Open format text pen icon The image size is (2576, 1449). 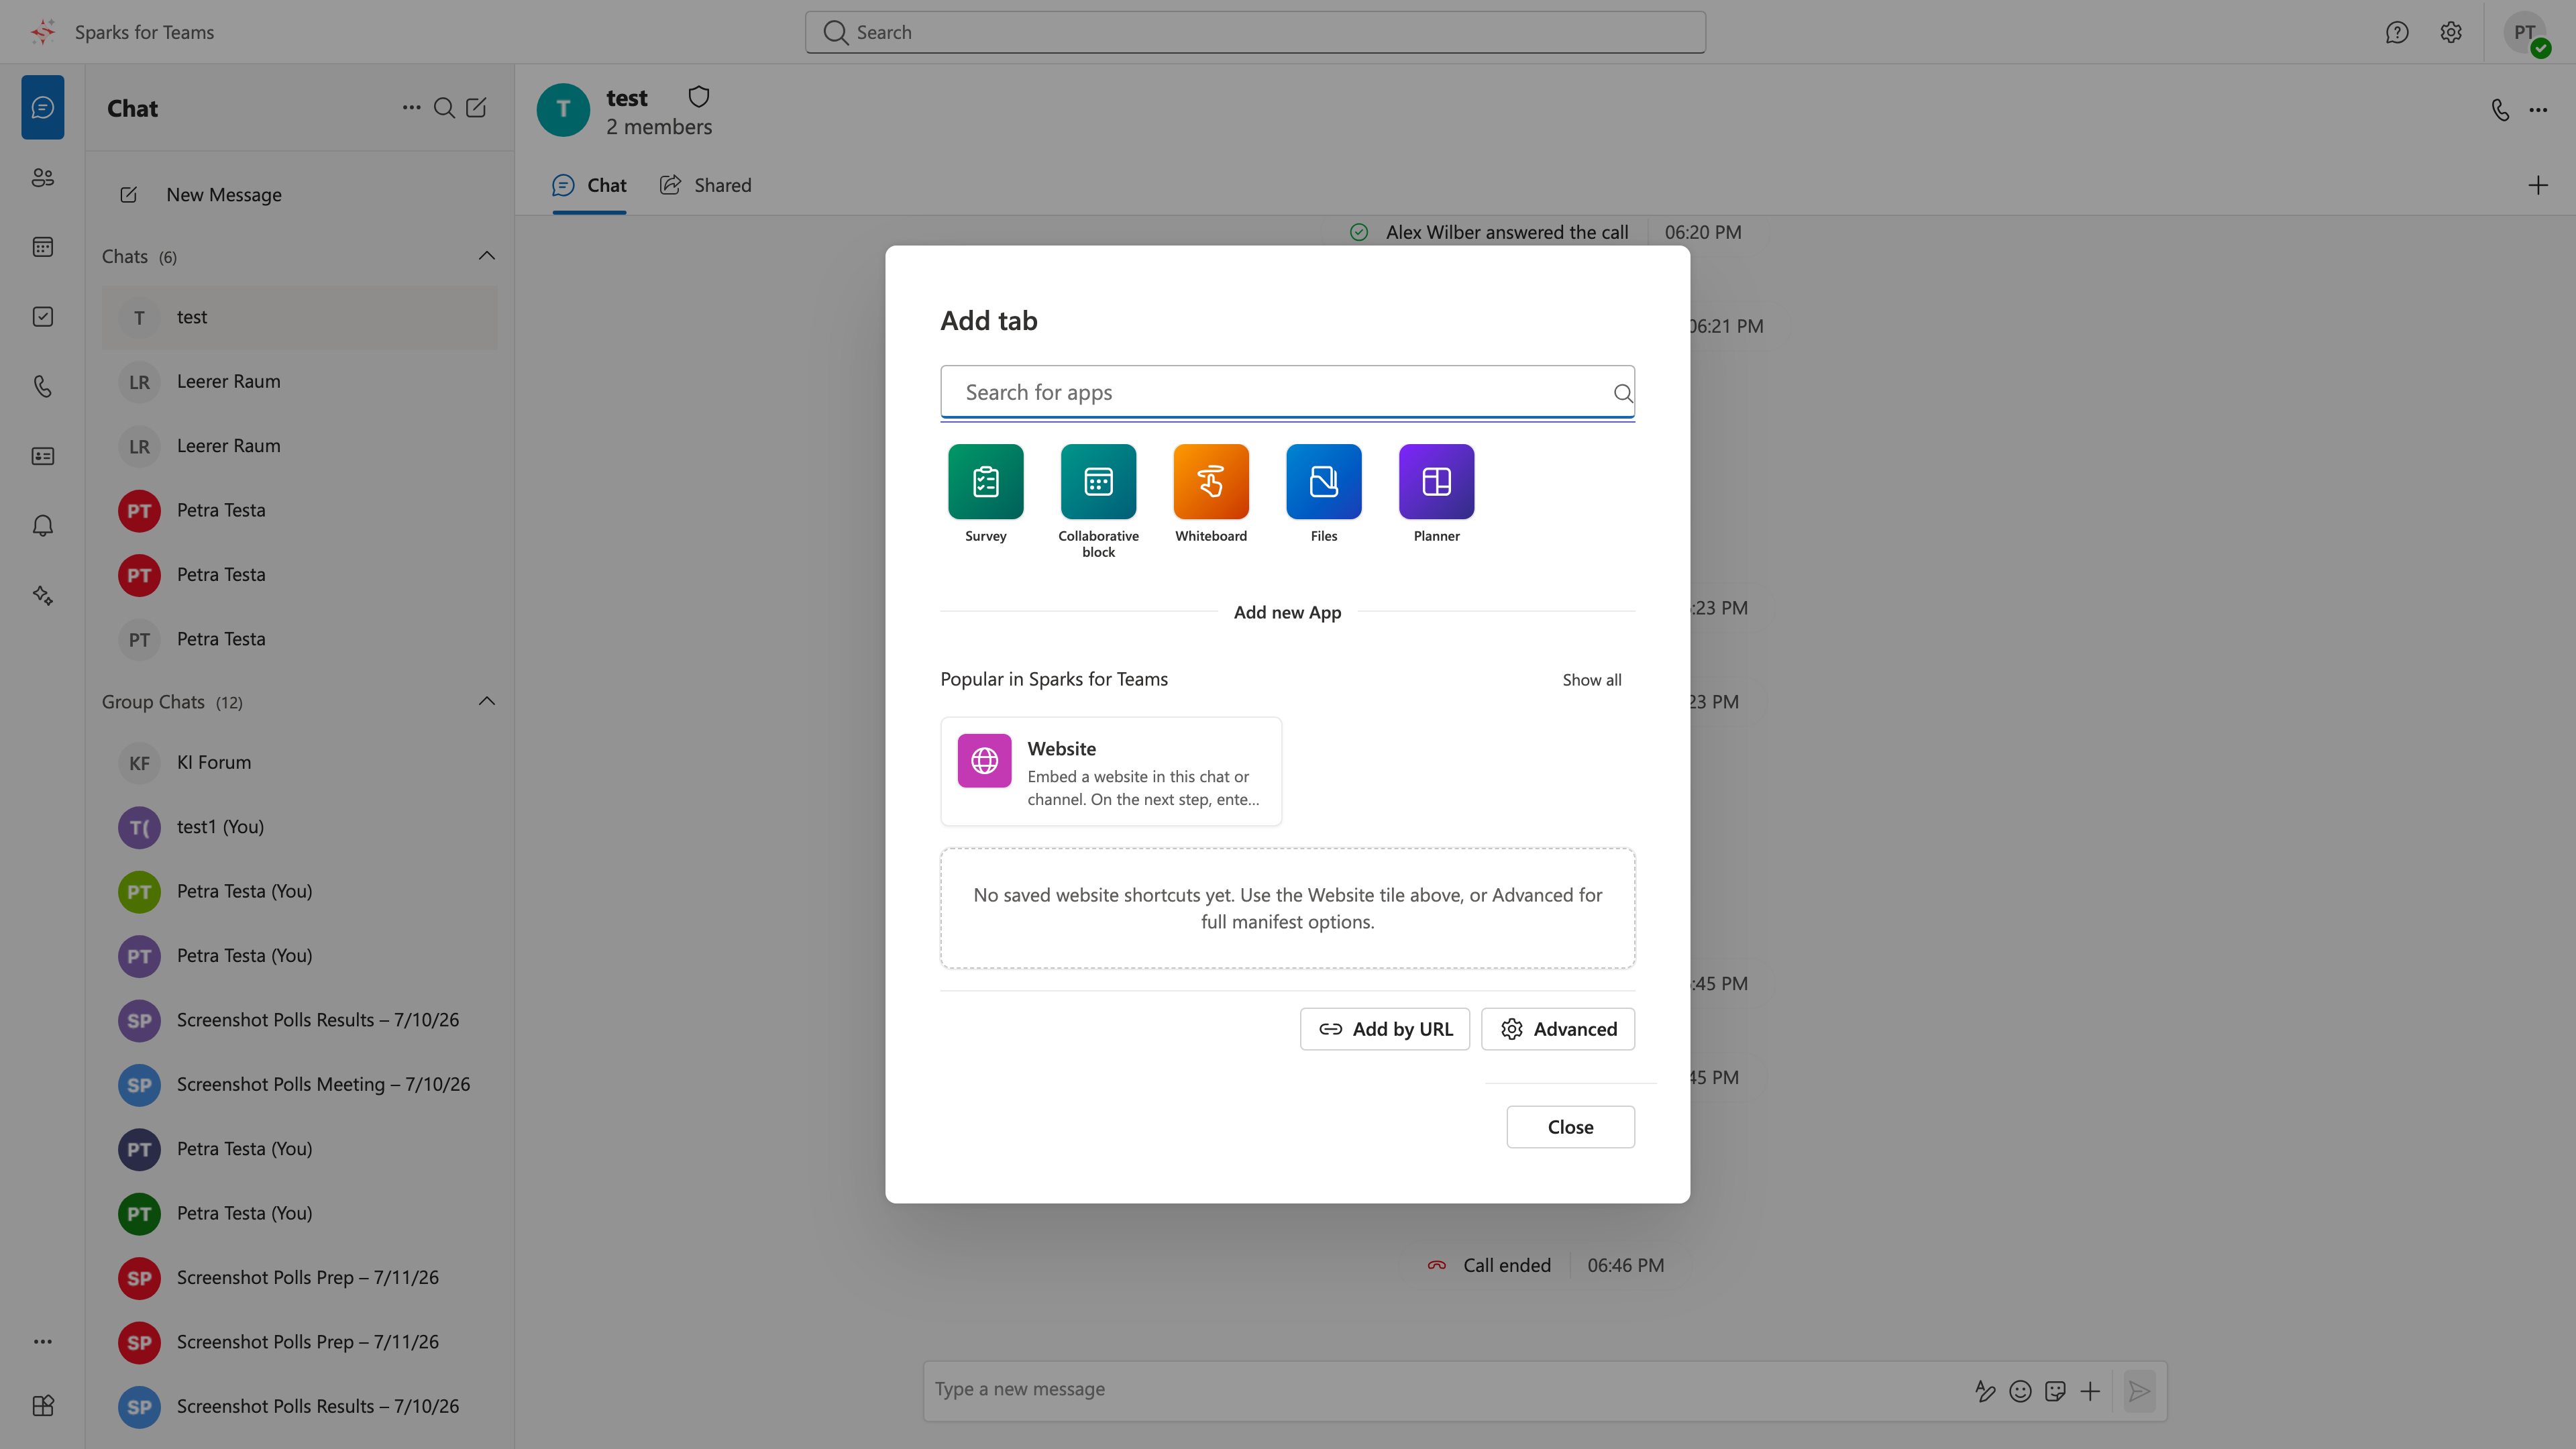tap(1985, 1391)
